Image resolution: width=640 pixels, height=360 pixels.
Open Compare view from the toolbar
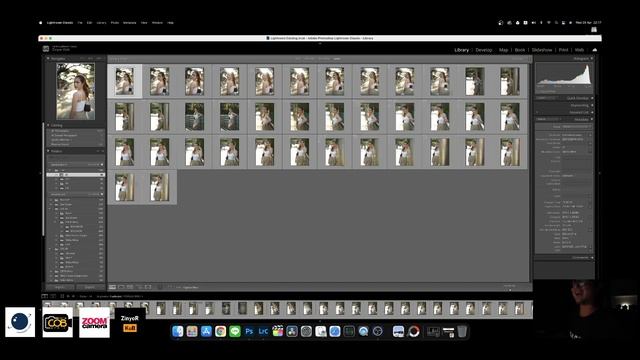pyautogui.click(x=130, y=287)
